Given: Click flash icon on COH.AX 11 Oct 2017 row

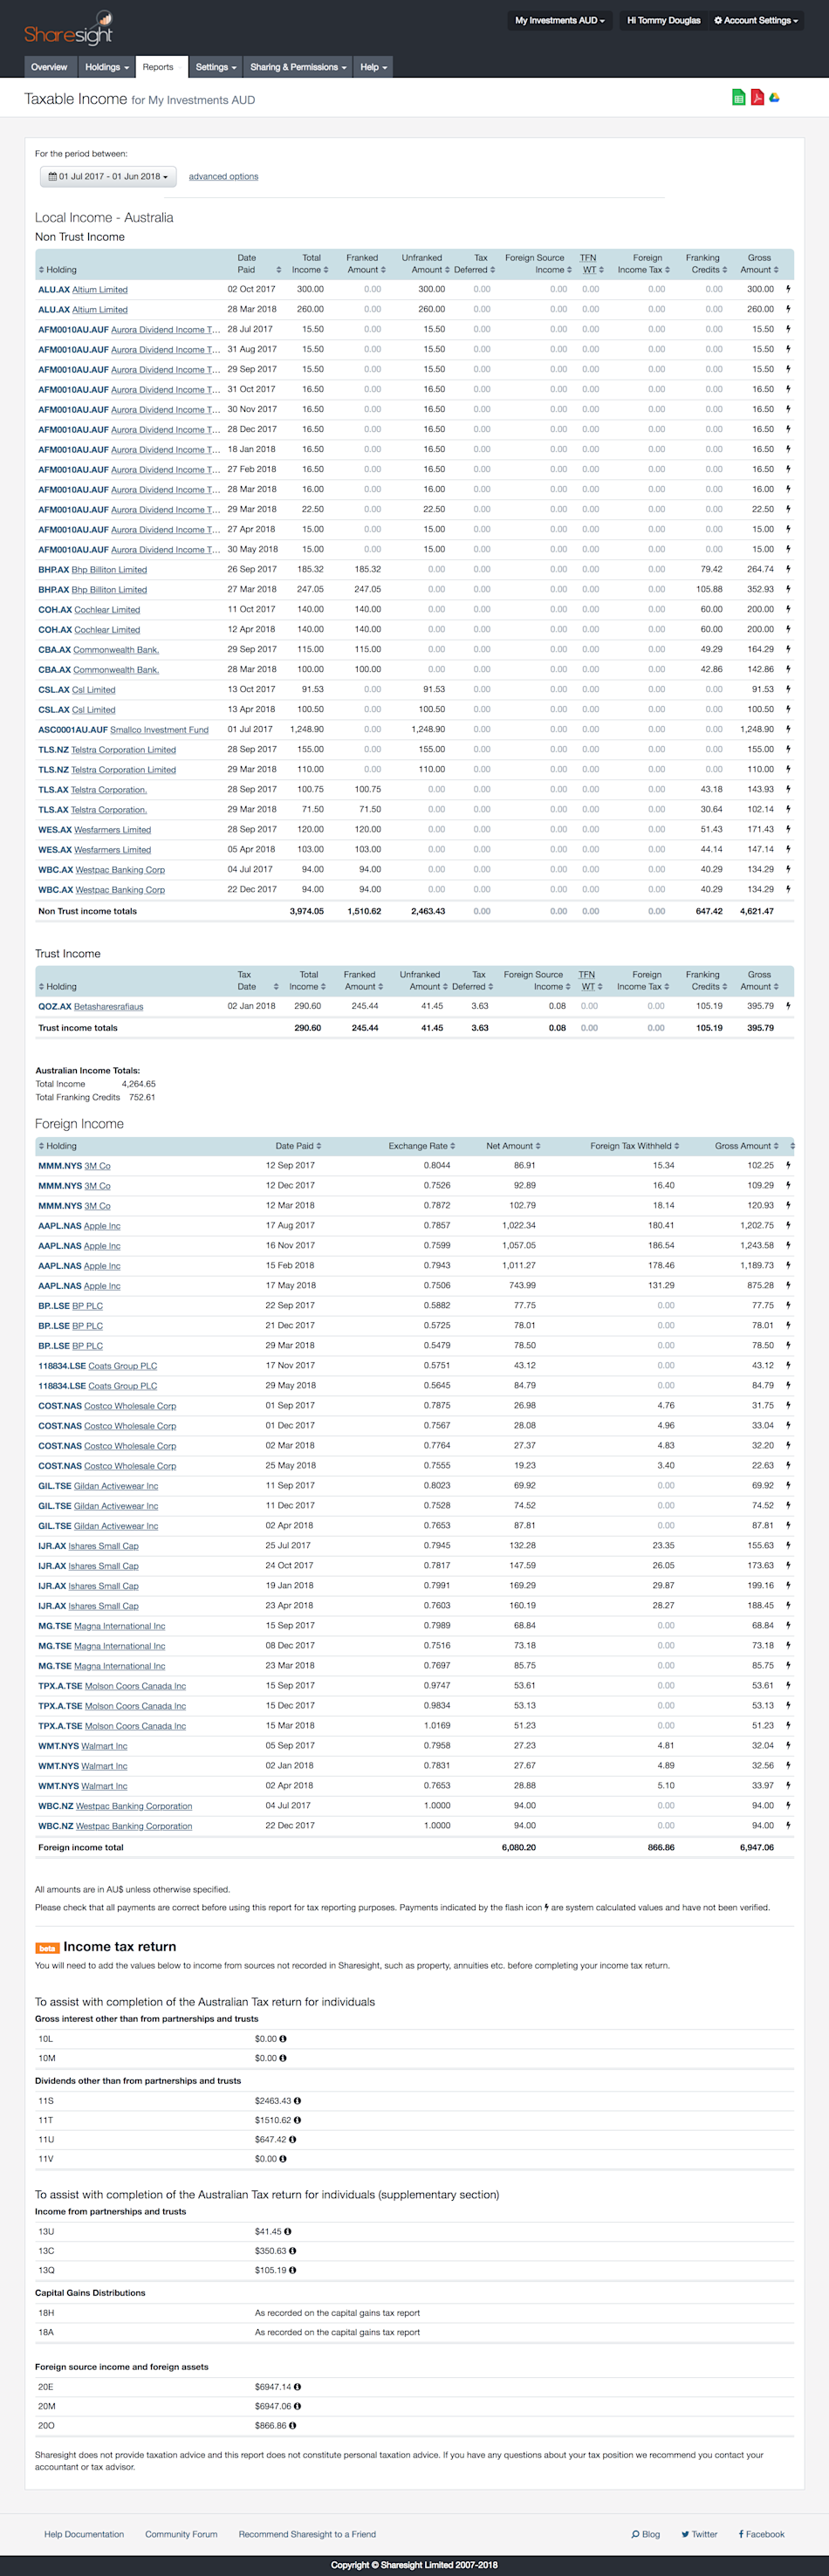Looking at the screenshot, I should pyautogui.click(x=788, y=609).
